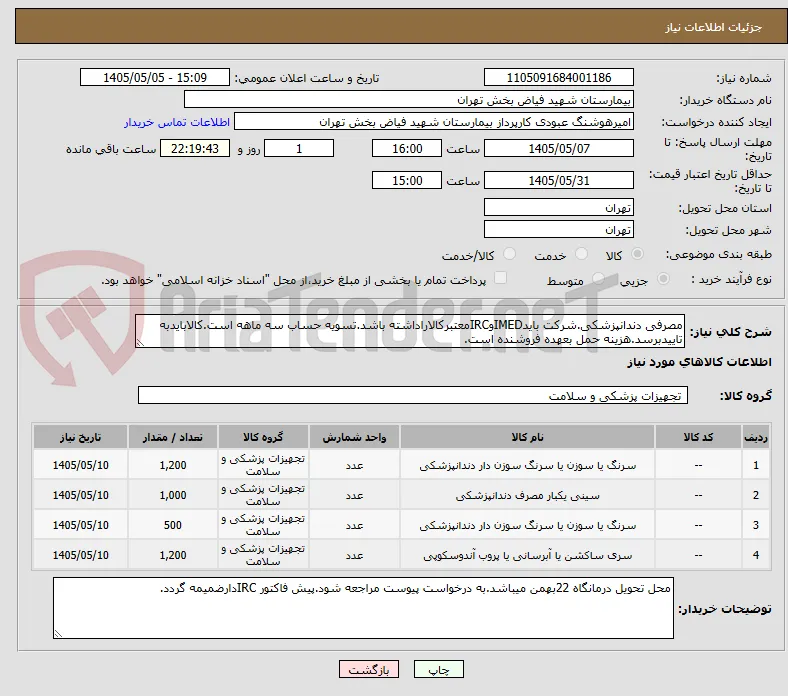Click the شماره نیاز number field

(558, 77)
